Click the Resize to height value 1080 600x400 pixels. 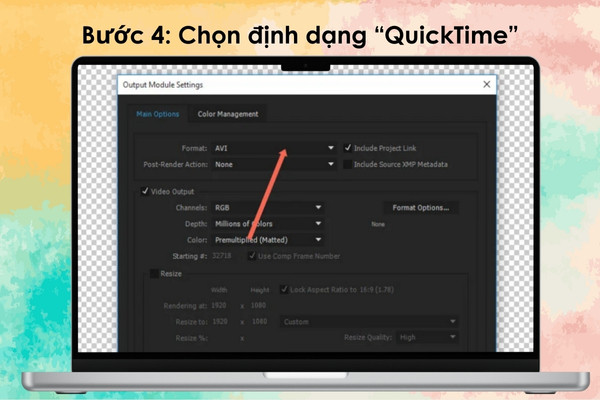[x=259, y=322]
